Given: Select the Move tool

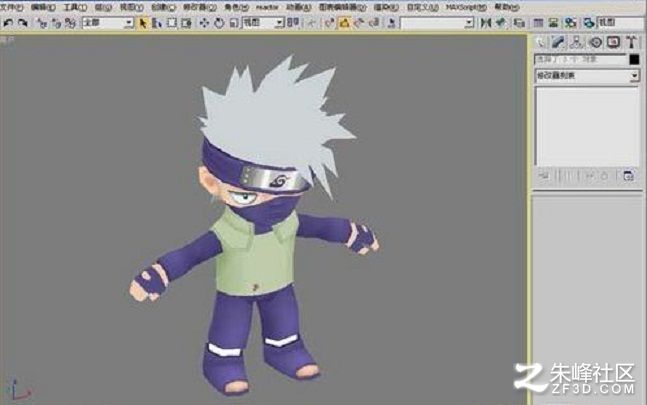Looking at the screenshot, I should click(204, 23).
